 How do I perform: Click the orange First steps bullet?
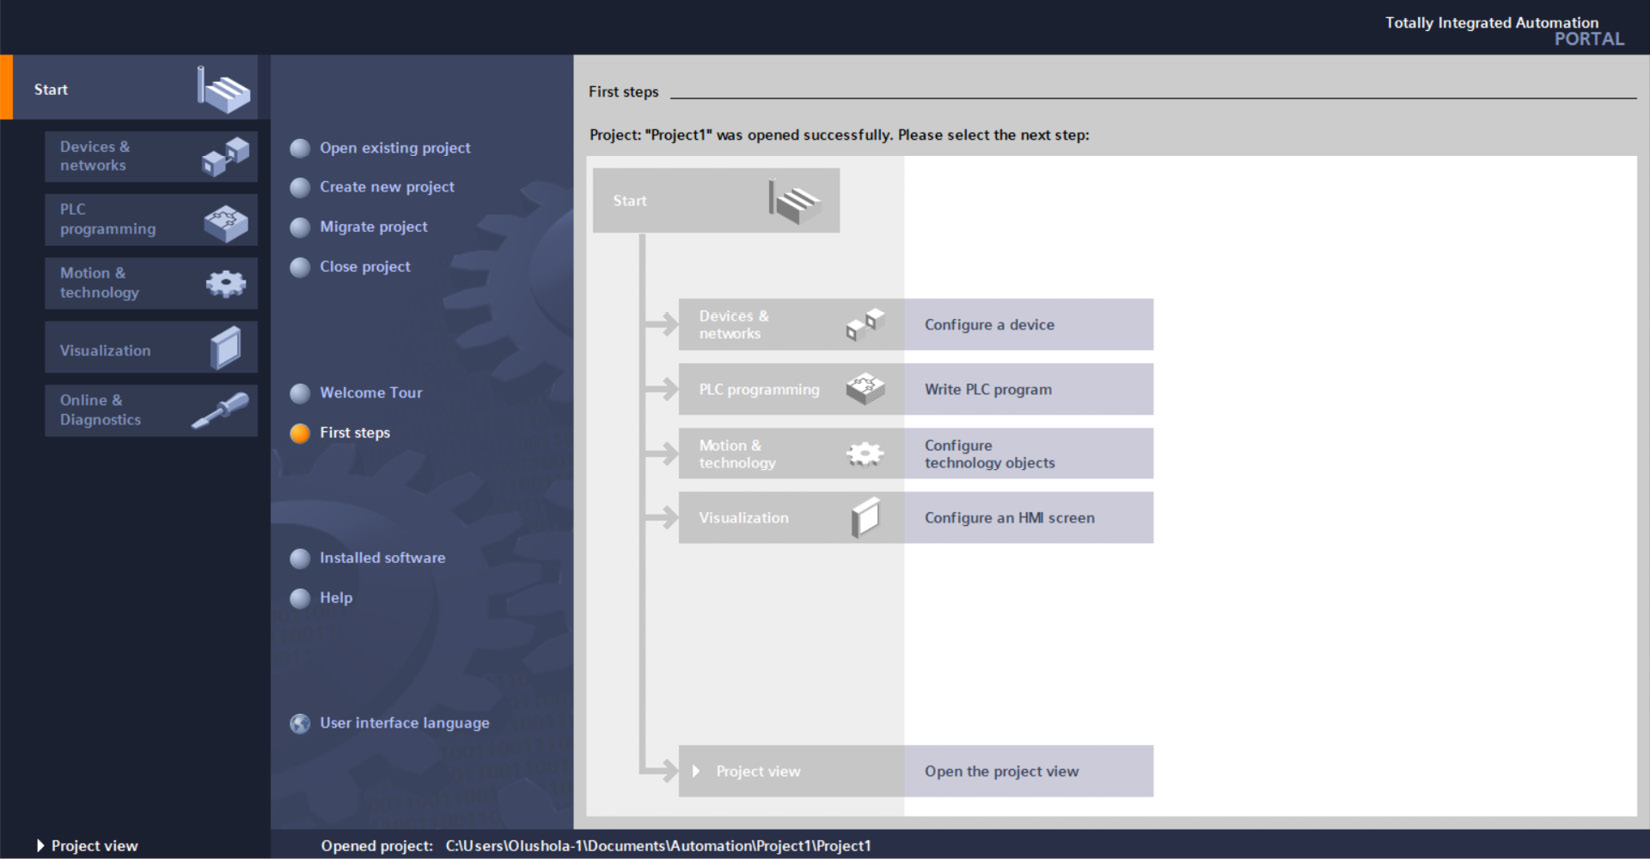(300, 433)
